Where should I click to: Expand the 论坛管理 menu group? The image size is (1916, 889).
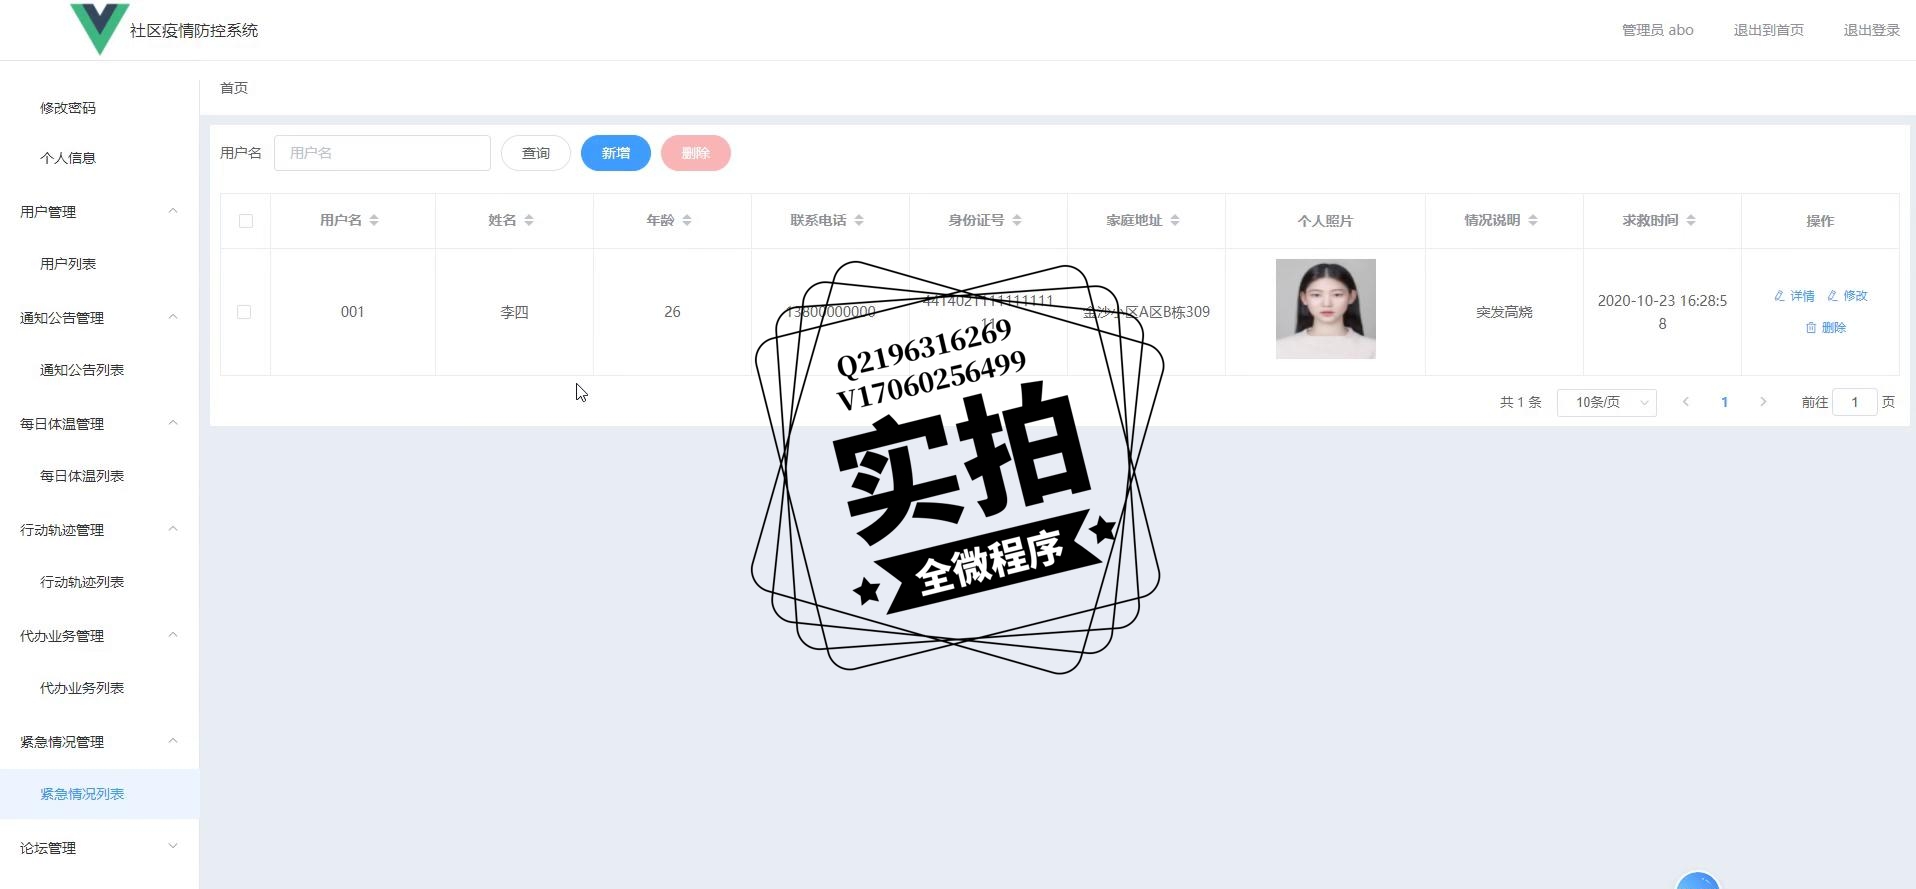click(173, 847)
